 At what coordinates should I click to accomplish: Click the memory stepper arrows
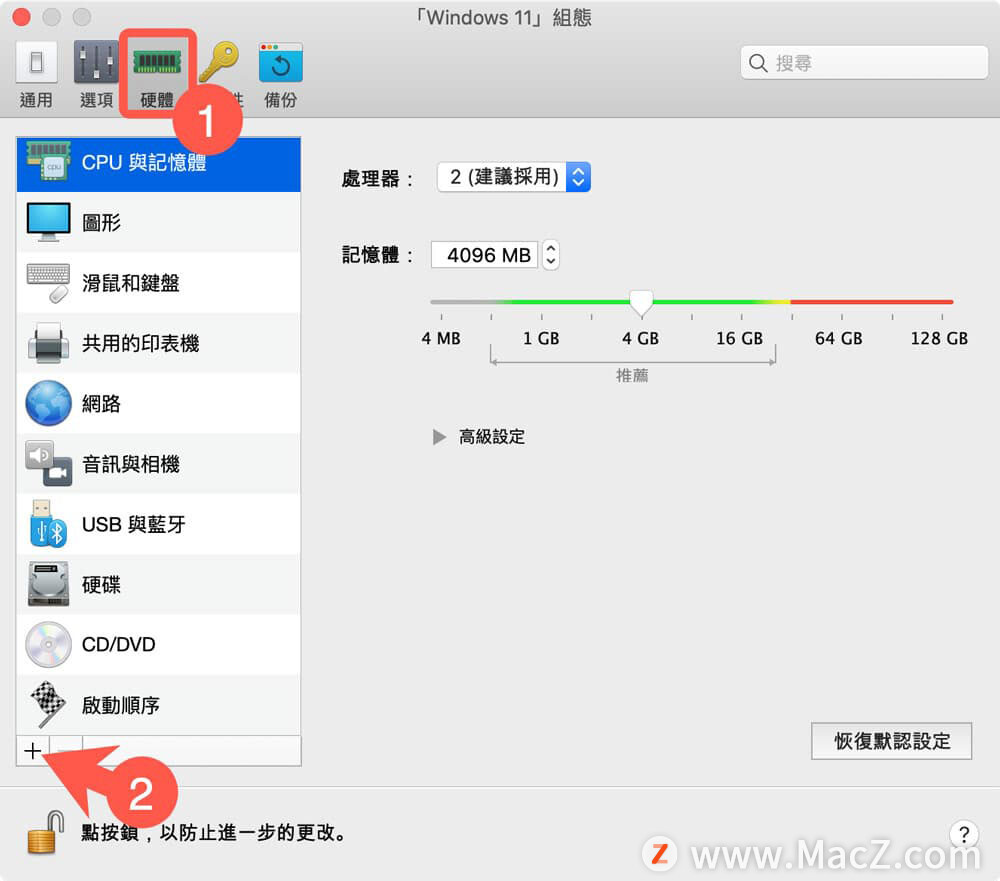tap(551, 255)
